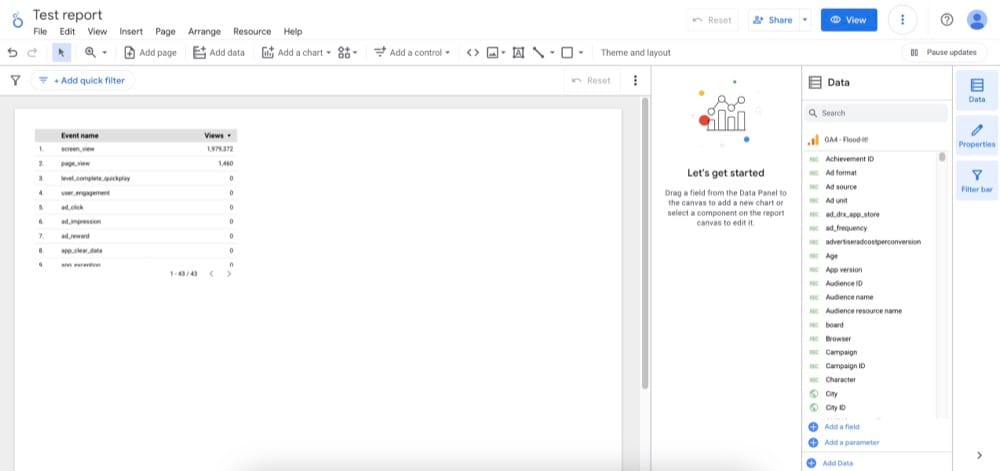Viewport: 1000px width, 471px height.
Task: Switch to the Data side tab
Action: [x=976, y=91]
